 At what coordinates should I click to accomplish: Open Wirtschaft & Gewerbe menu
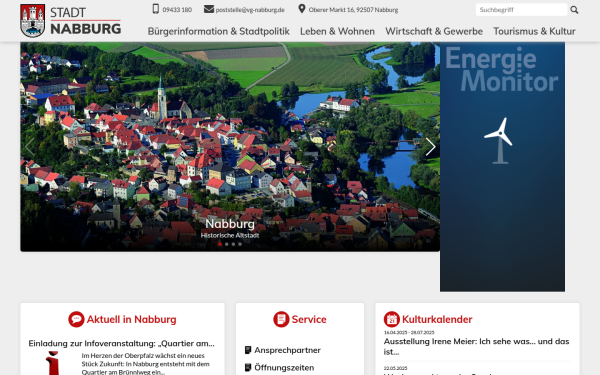point(434,31)
